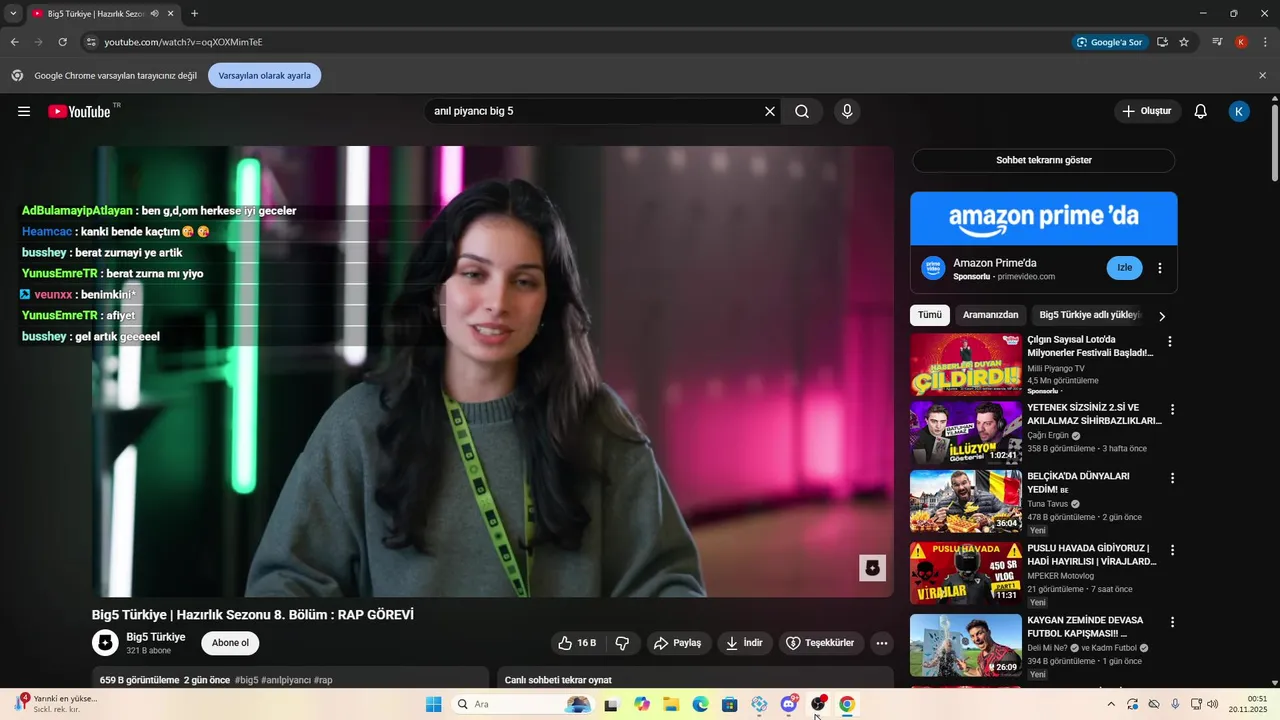Open BELÇİKA'DA DÜNYALARI YEDİM thumbnail

tap(966, 502)
